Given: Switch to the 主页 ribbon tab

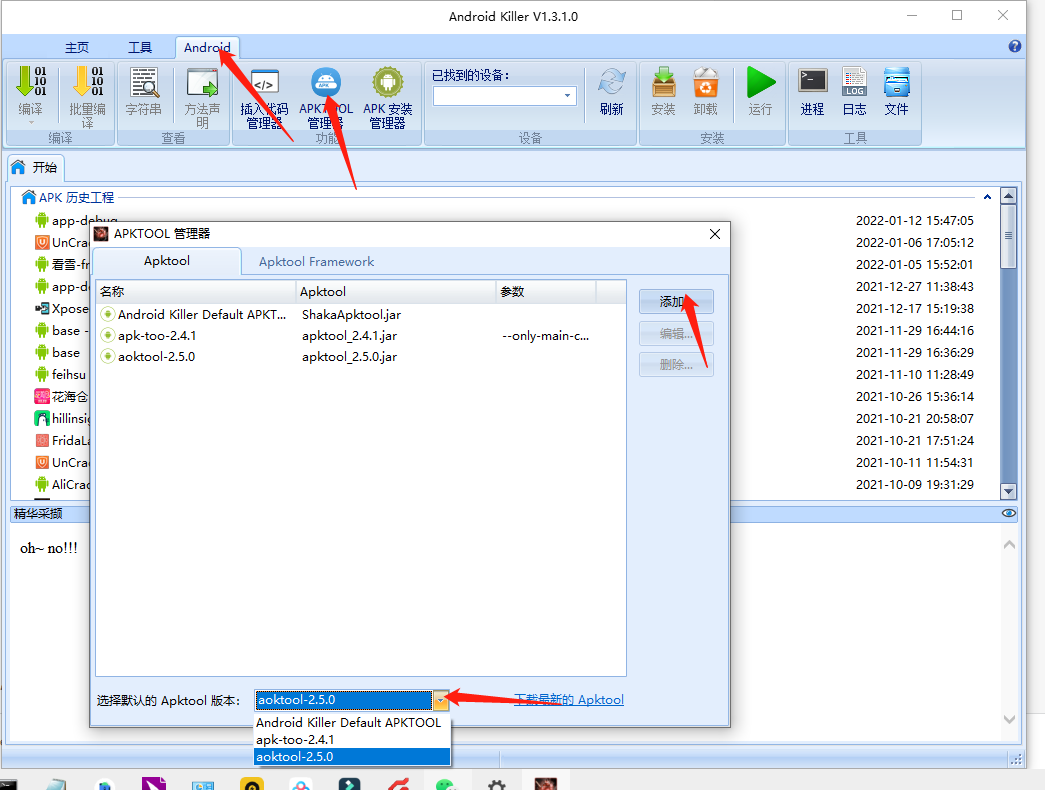Looking at the screenshot, I should 77,47.
